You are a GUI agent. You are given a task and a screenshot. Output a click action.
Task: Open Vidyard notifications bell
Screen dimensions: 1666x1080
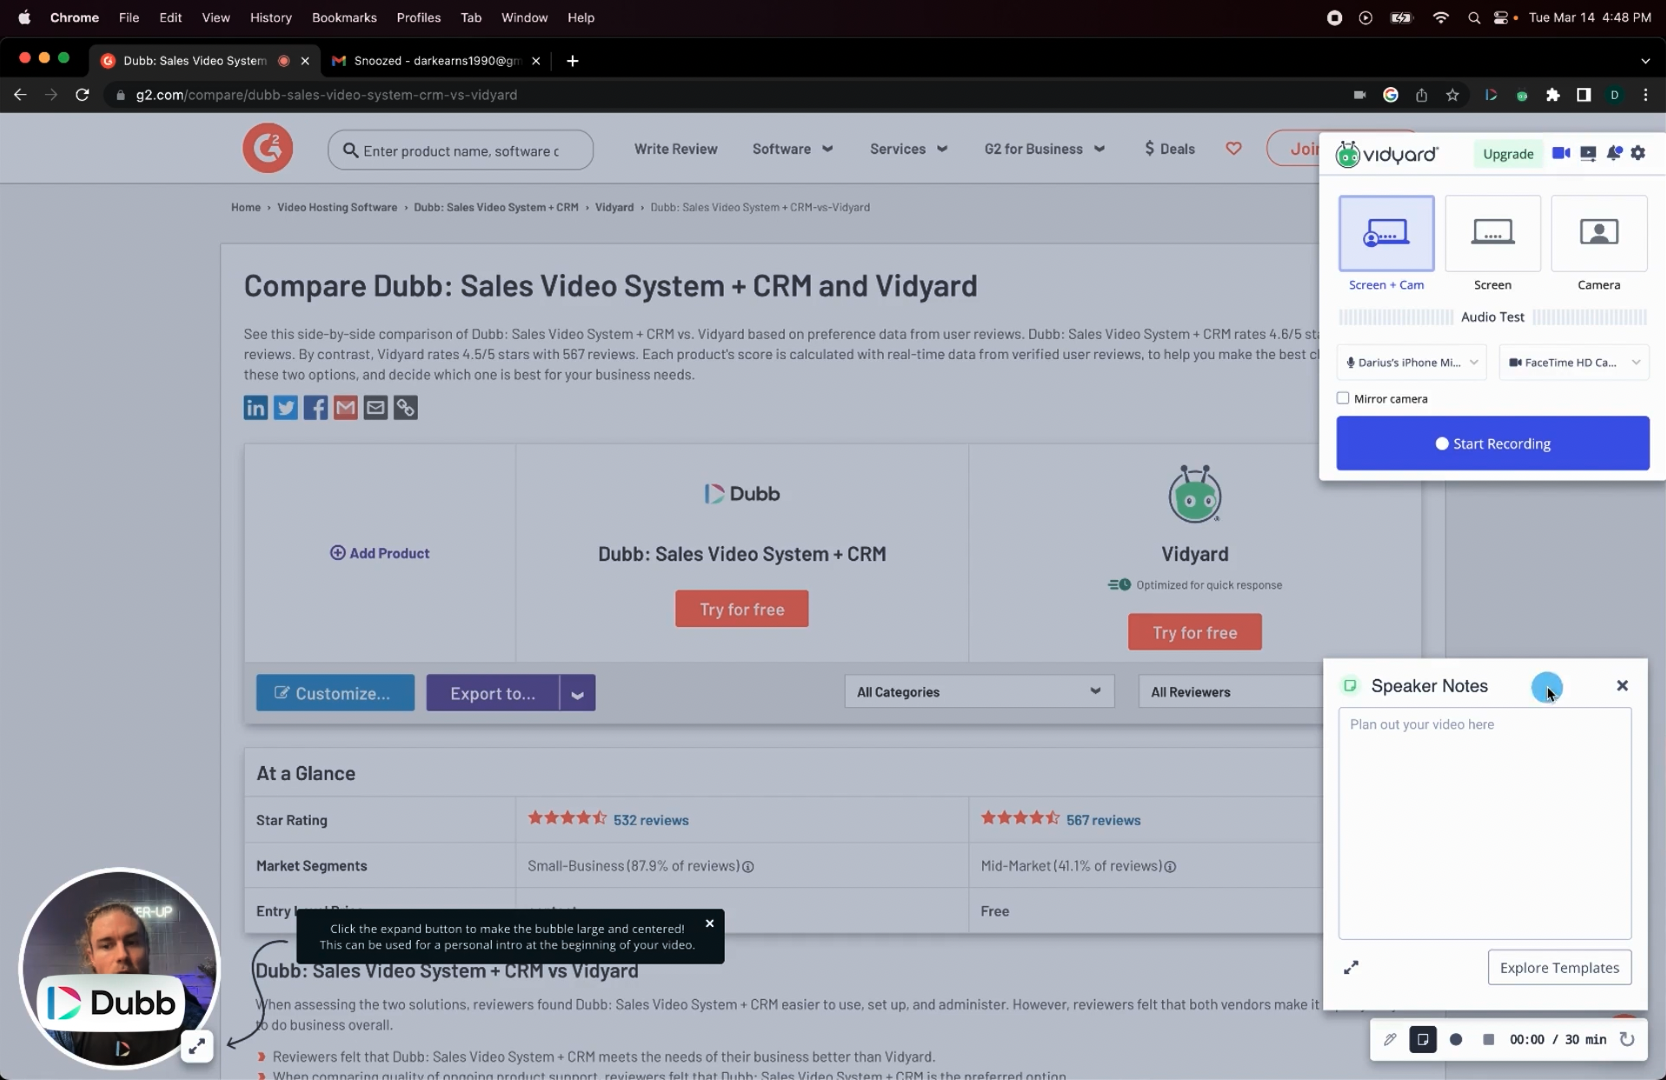point(1614,153)
